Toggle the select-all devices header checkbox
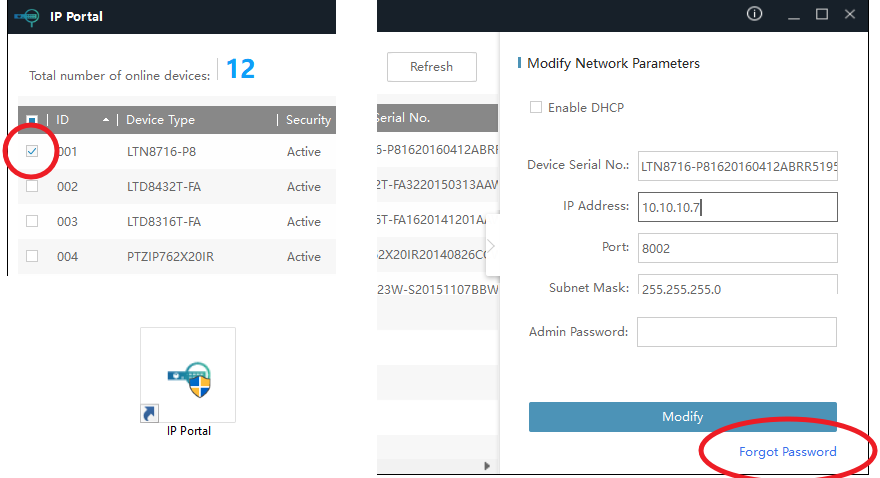Image resolution: width=880 pixels, height=478 pixels. (32, 120)
